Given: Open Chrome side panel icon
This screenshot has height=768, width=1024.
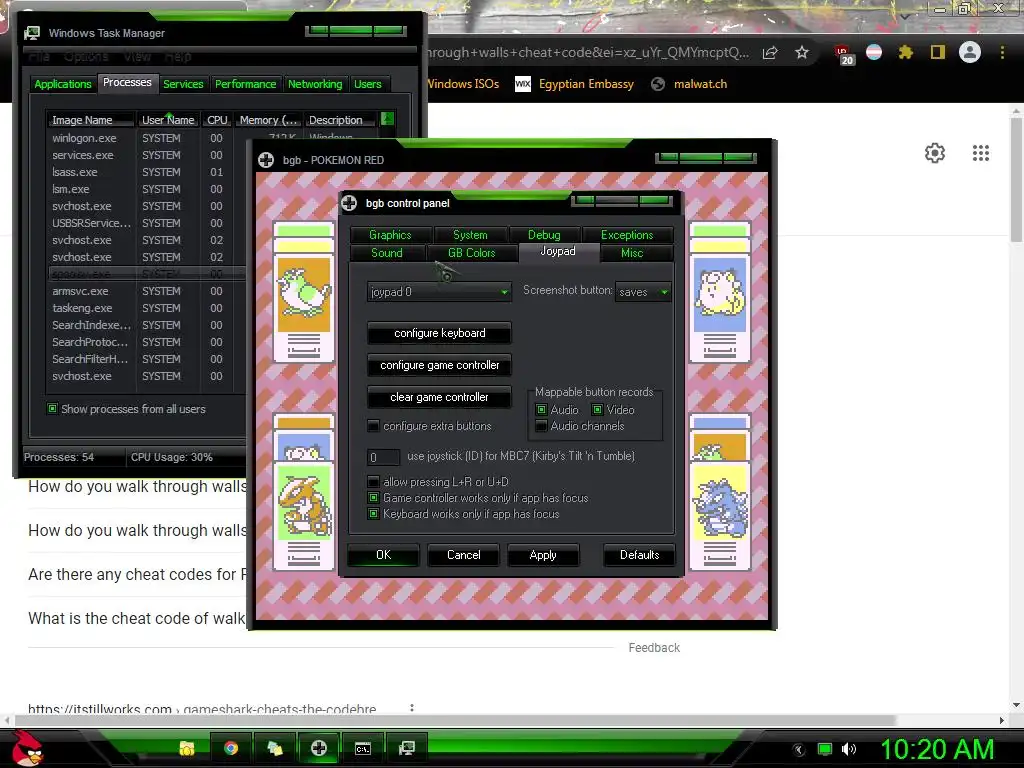Looking at the screenshot, I should (938, 52).
